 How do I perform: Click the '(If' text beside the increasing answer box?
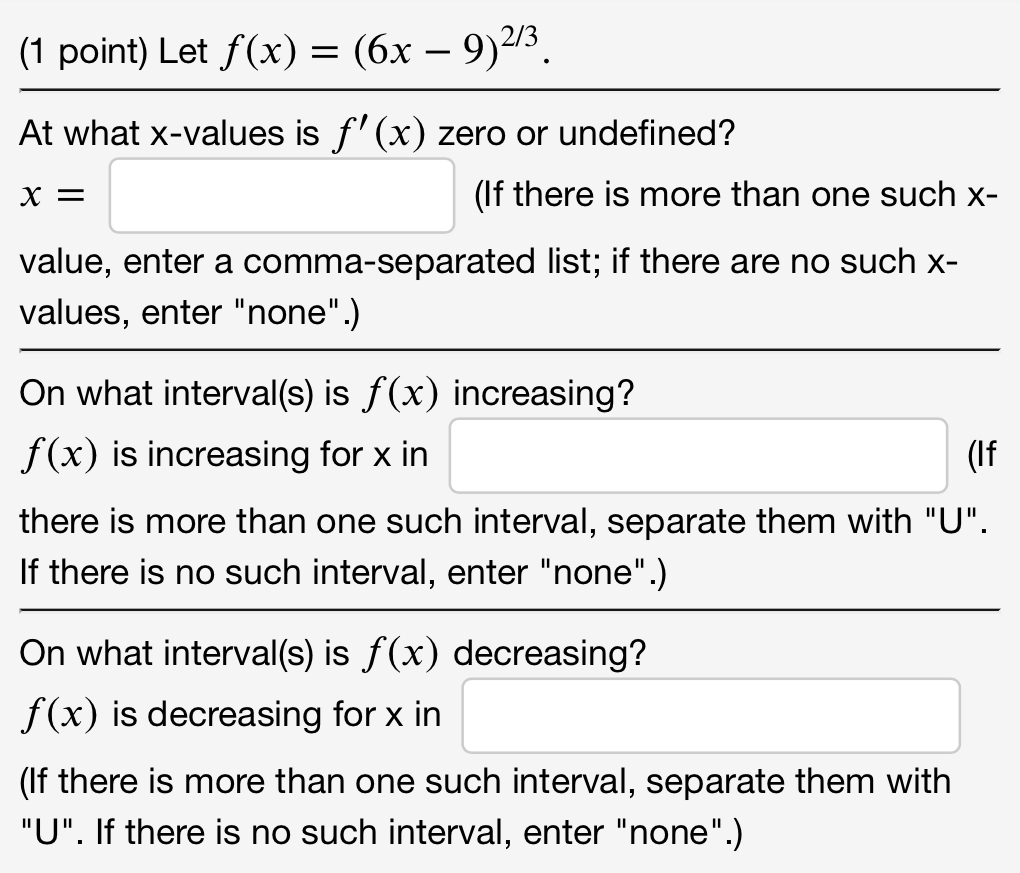984,454
